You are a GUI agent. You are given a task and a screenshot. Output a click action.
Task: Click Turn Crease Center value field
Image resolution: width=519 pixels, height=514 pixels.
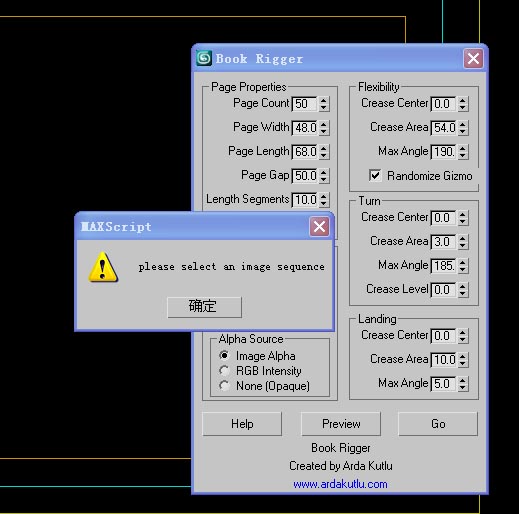click(x=443, y=218)
